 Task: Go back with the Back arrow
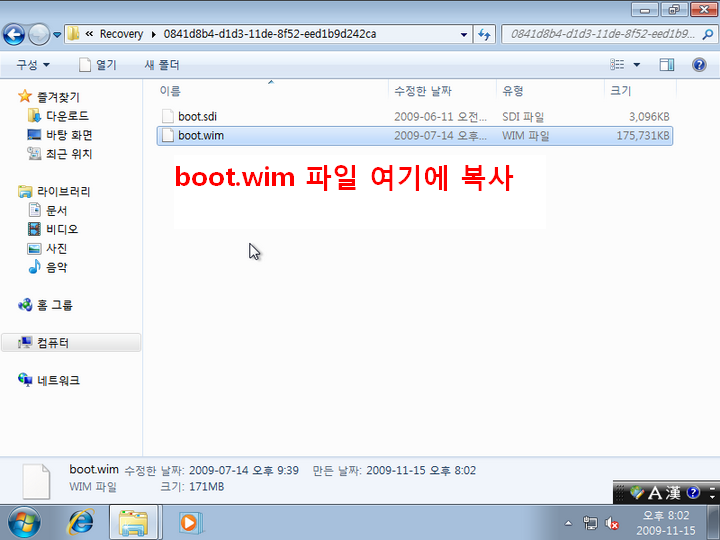click(x=14, y=34)
